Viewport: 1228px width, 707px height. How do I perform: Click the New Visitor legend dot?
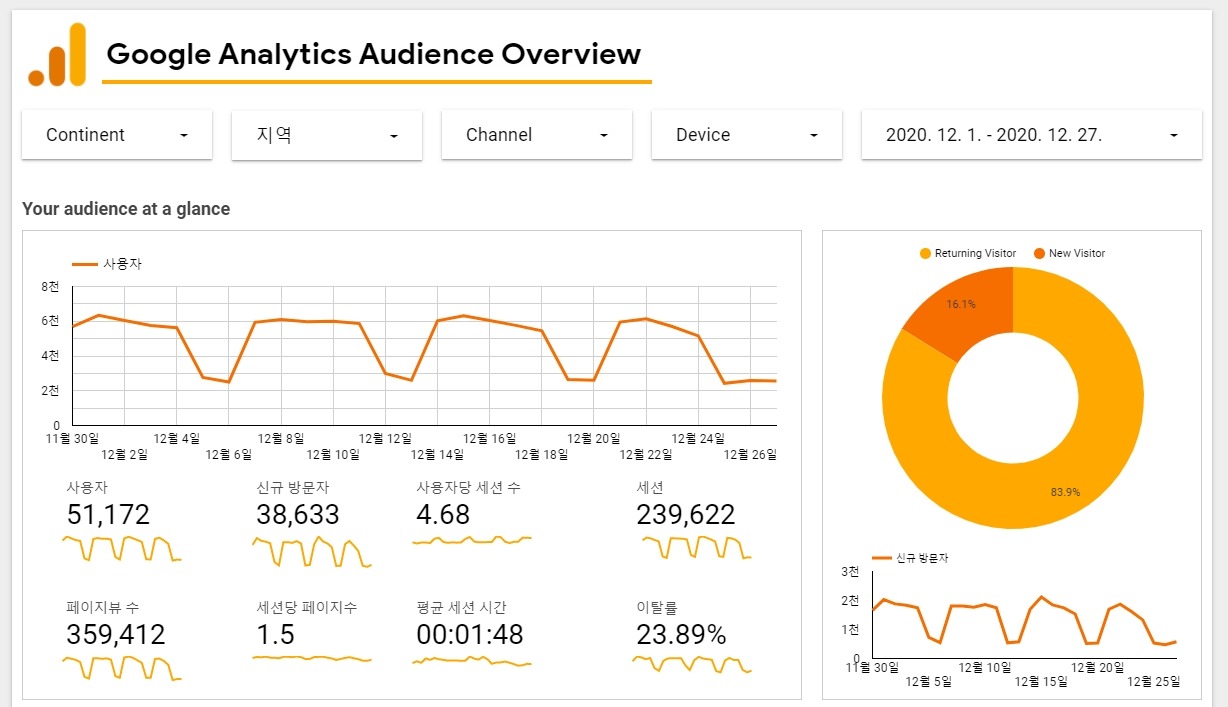coord(1039,254)
